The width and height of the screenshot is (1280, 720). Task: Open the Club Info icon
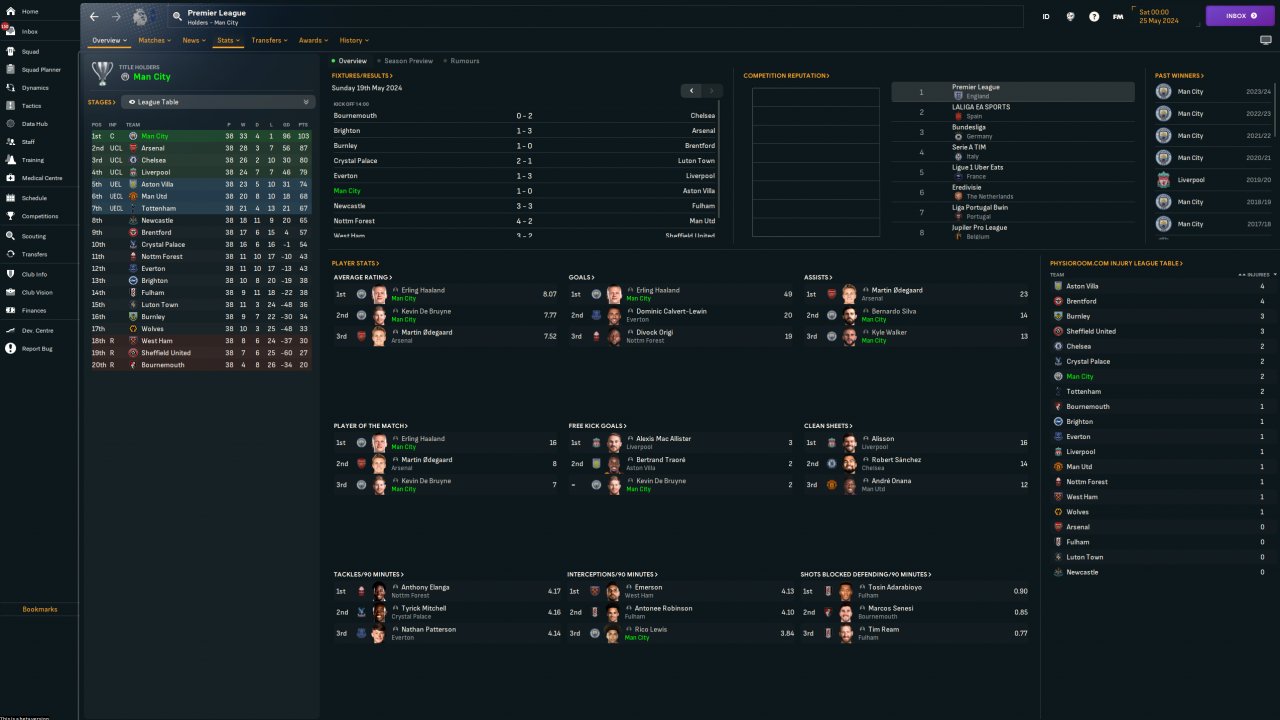point(10,274)
